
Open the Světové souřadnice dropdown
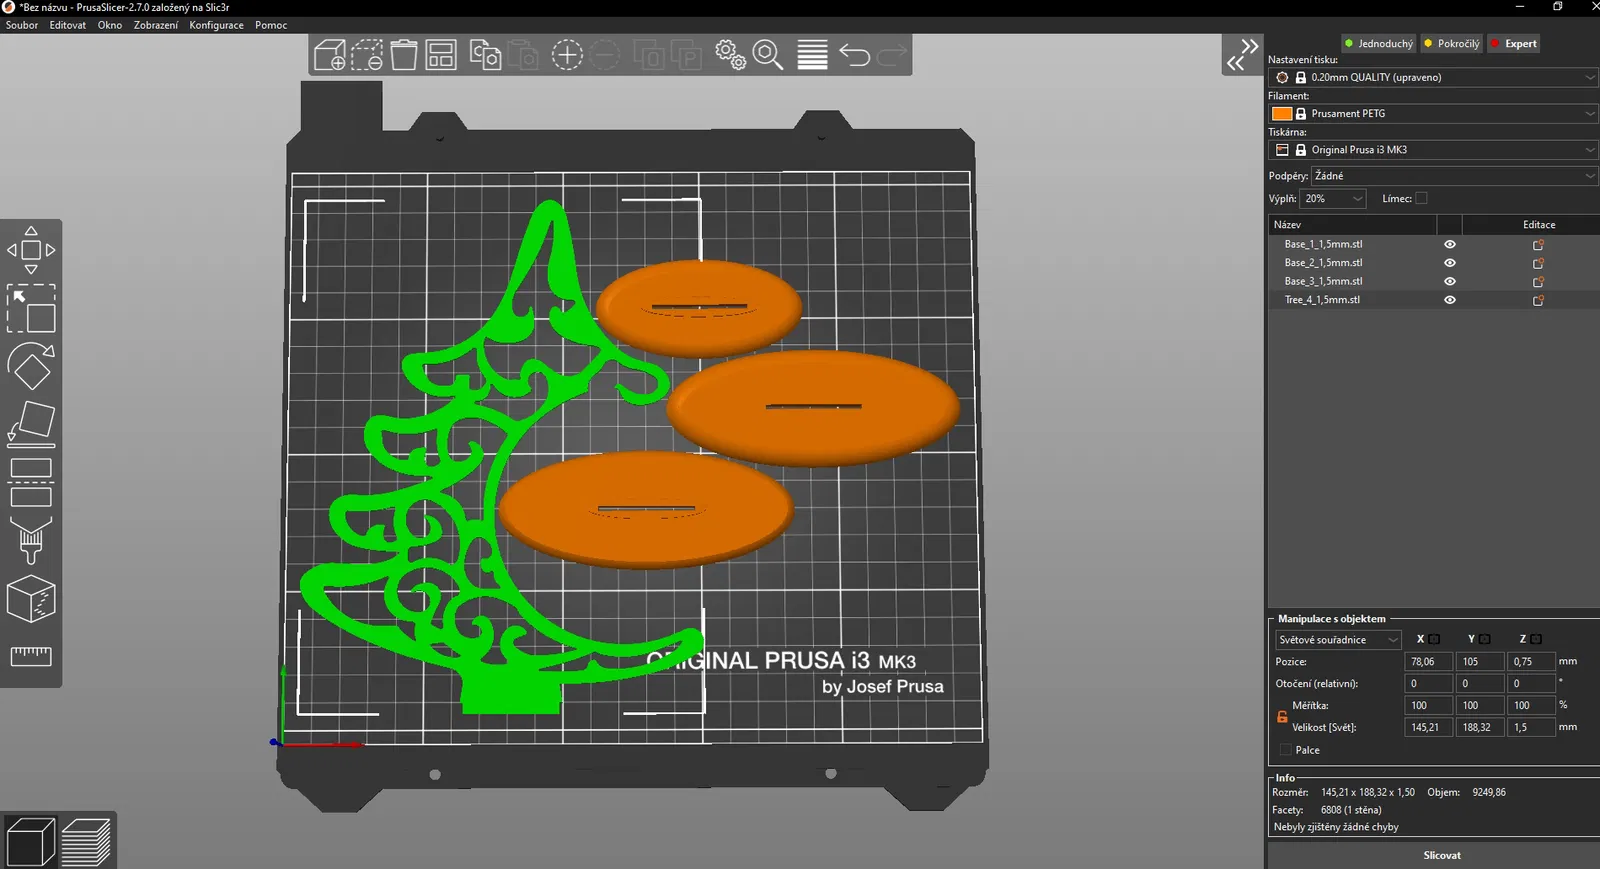click(x=1338, y=640)
